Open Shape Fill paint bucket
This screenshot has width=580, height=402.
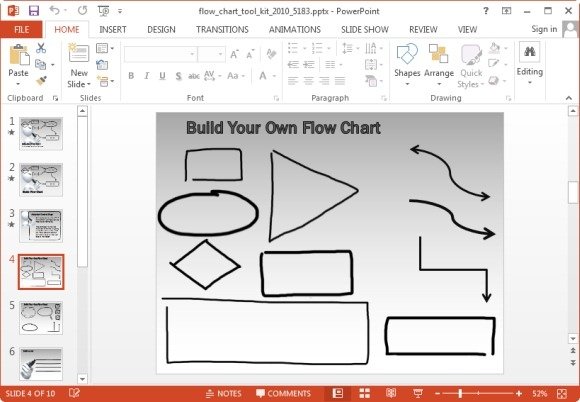pyautogui.click(x=495, y=48)
